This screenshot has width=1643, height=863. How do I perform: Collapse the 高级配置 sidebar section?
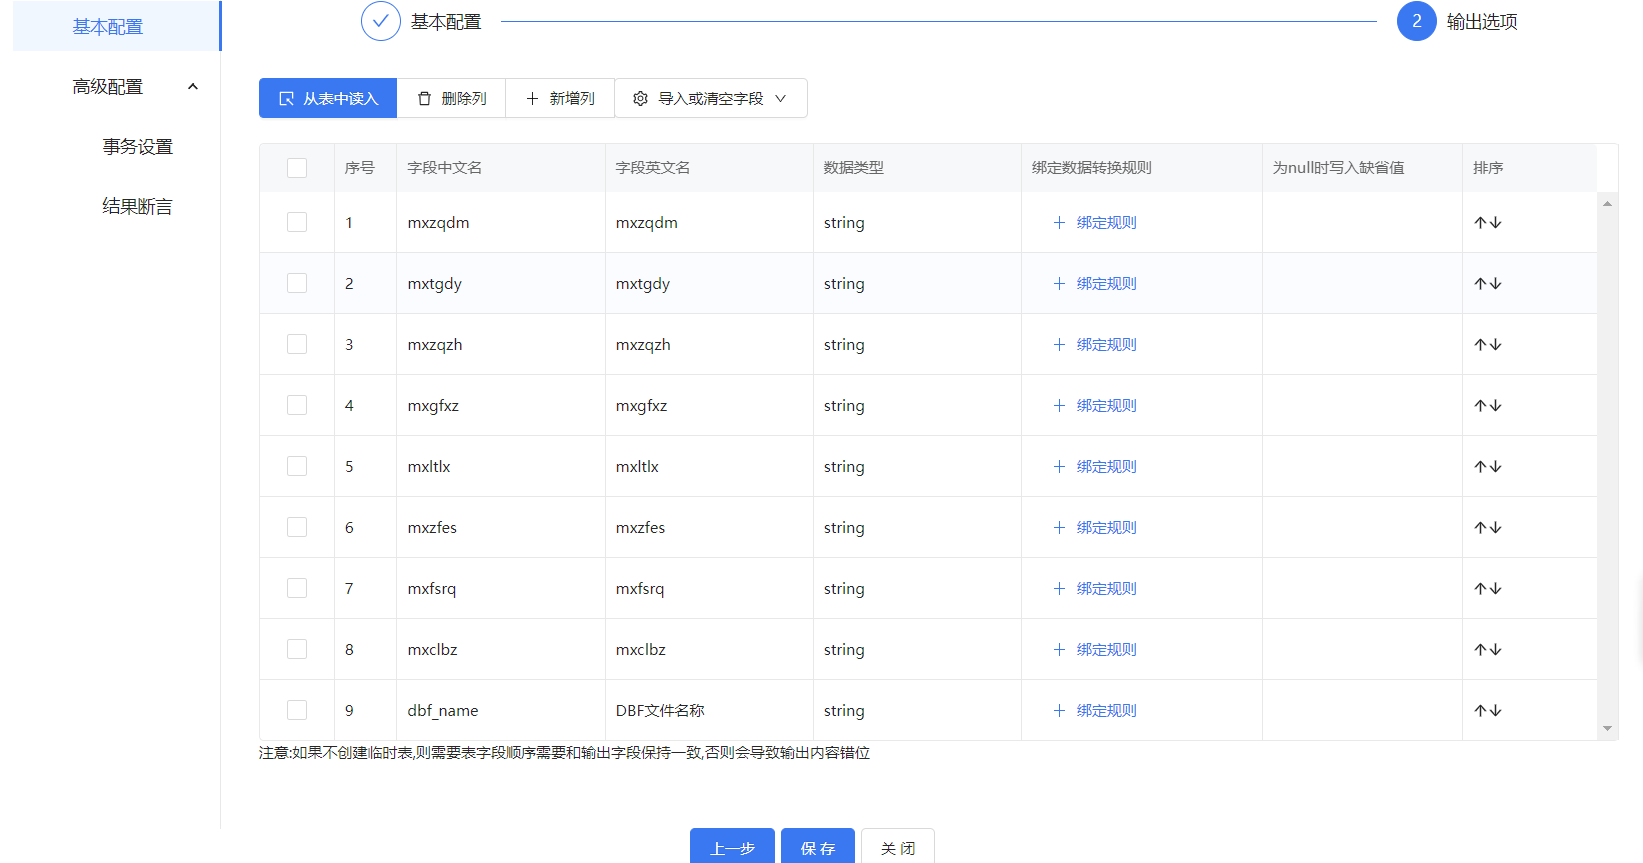tap(193, 87)
